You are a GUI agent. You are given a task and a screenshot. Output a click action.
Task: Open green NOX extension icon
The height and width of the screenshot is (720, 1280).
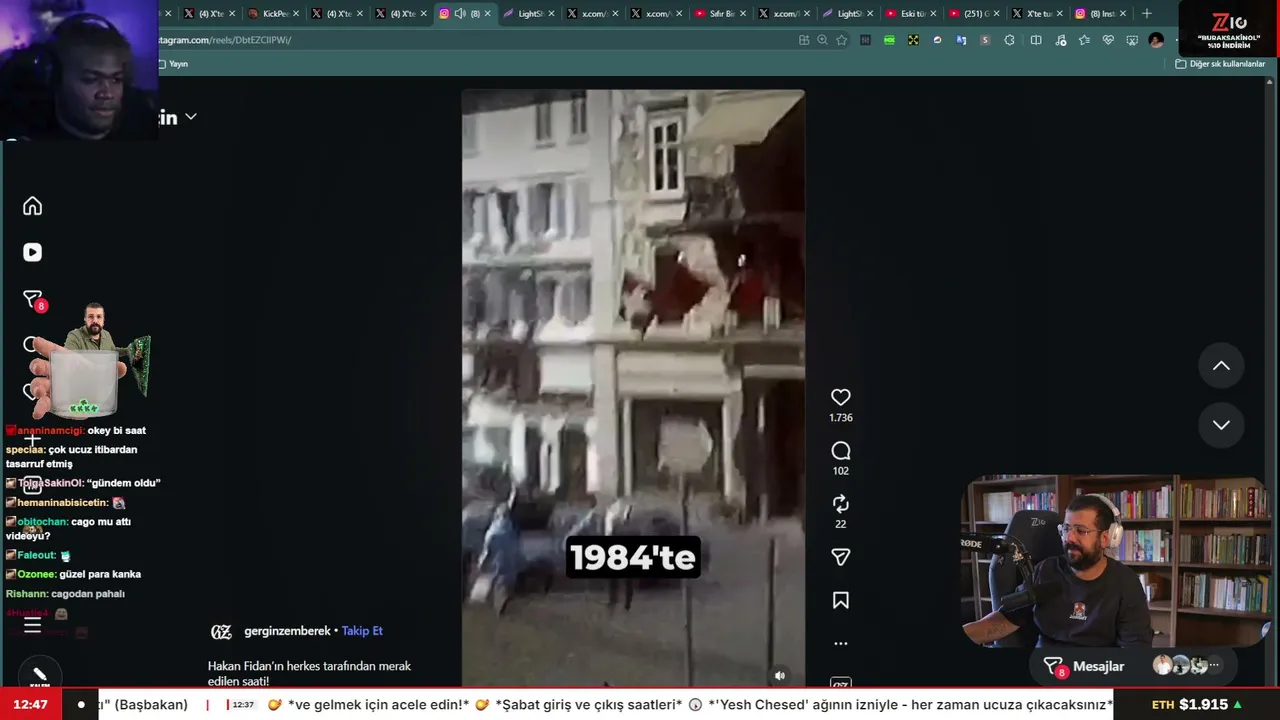tap(889, 40)
